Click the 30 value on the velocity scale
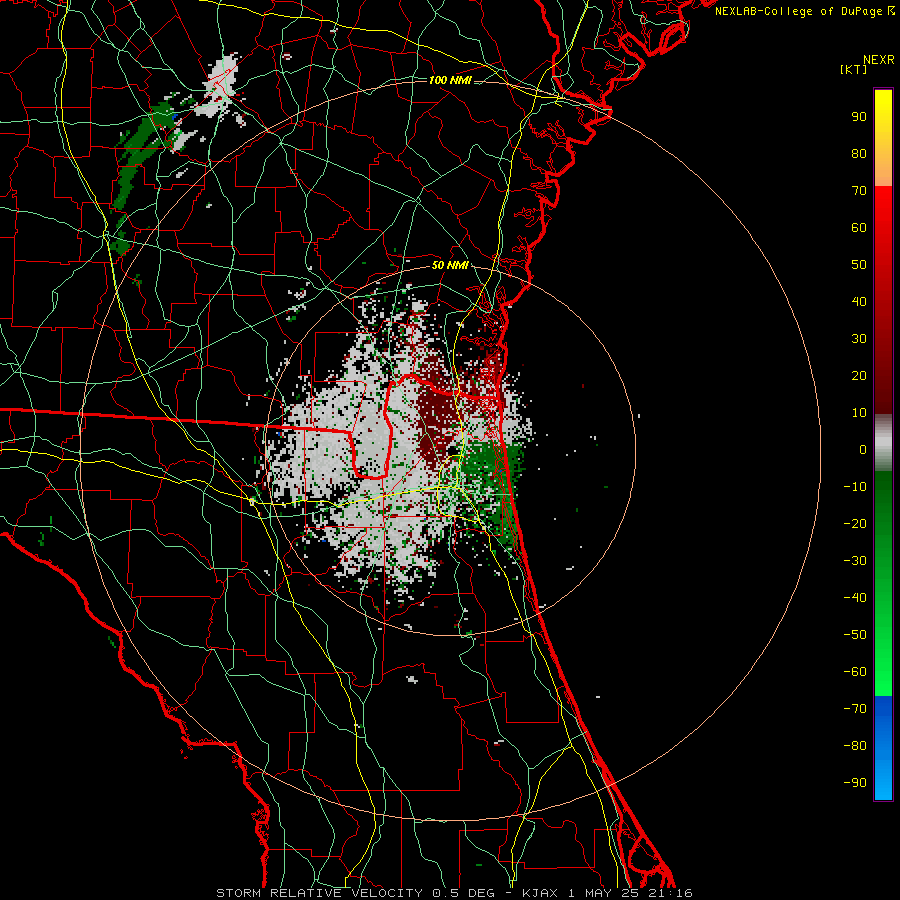Viewport: 900px width, 900px height. (x=859, y=339)
